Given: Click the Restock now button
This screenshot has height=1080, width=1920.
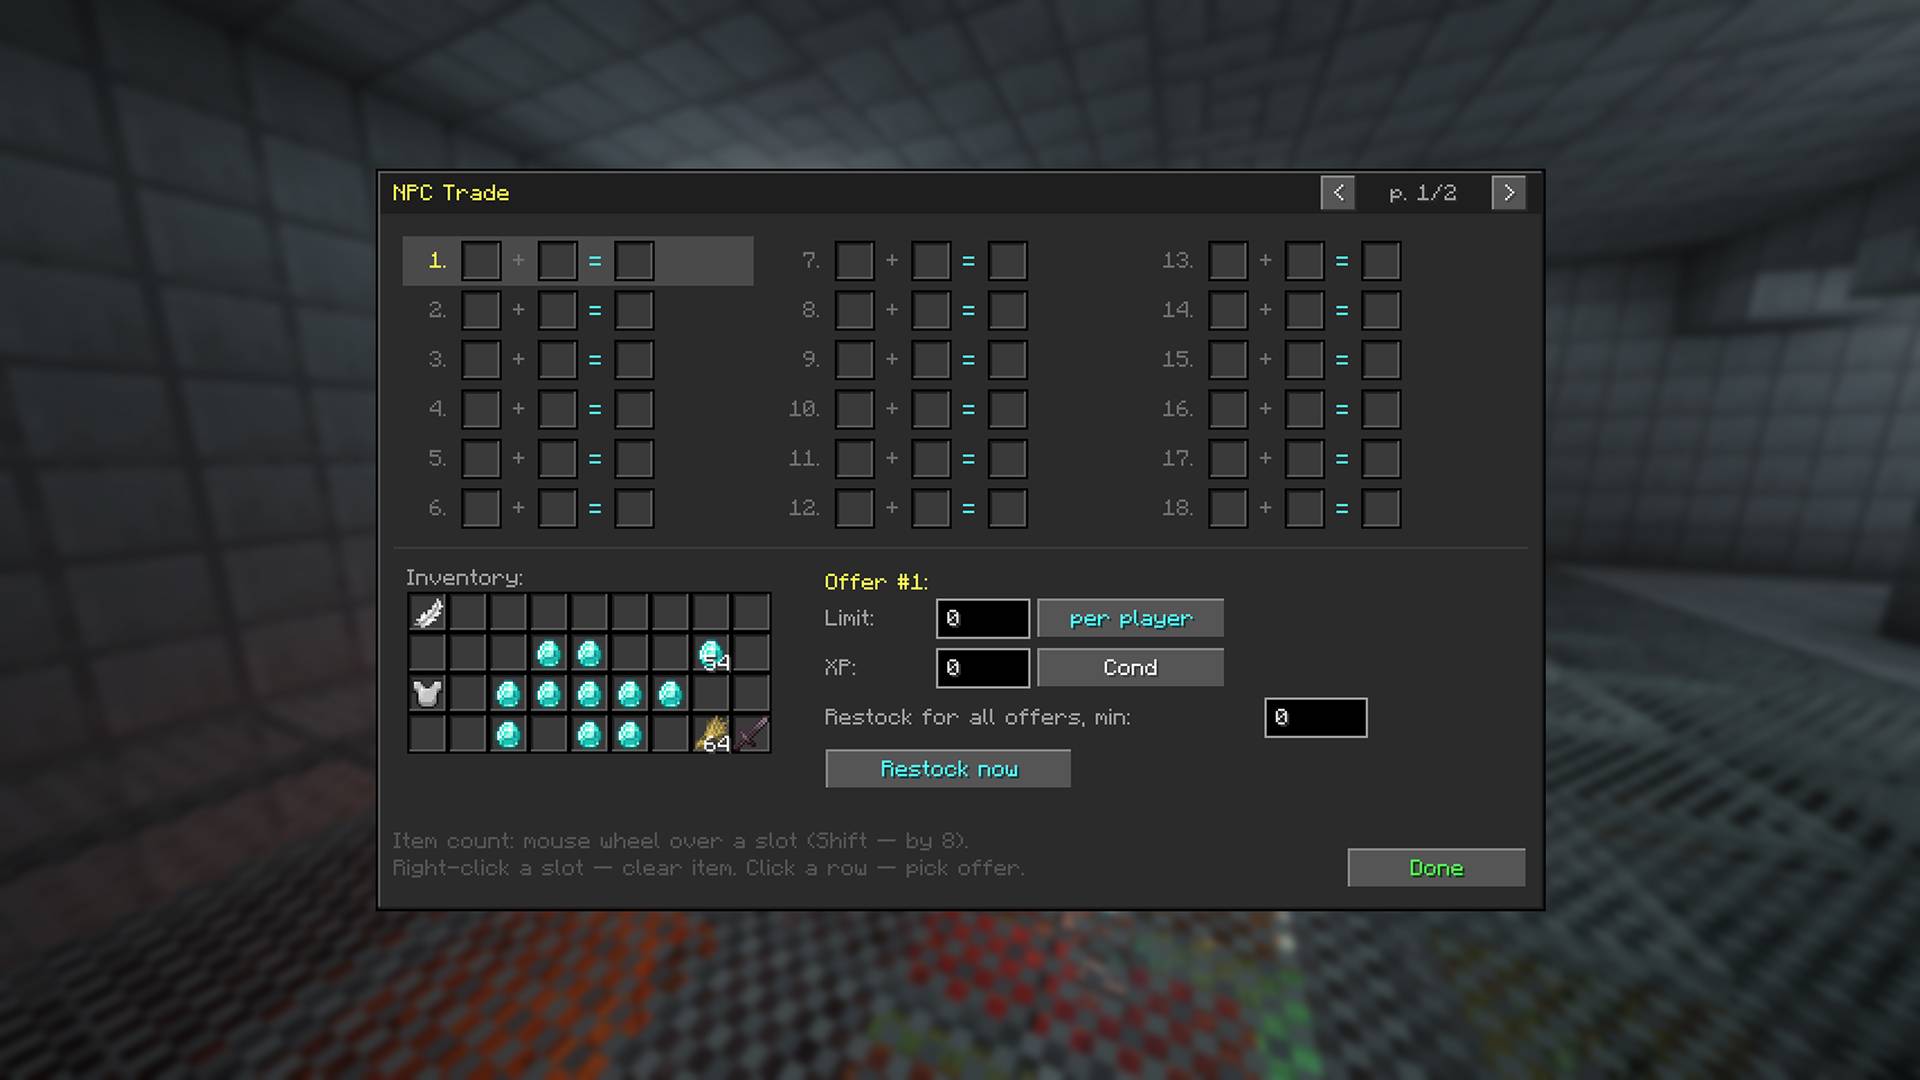Looking at the screenshot, I should coord(948,768).
